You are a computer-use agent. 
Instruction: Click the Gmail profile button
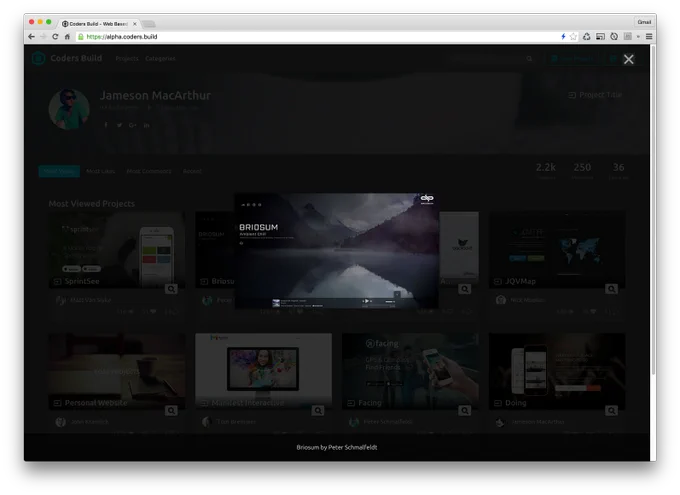(x=644, y=22)
